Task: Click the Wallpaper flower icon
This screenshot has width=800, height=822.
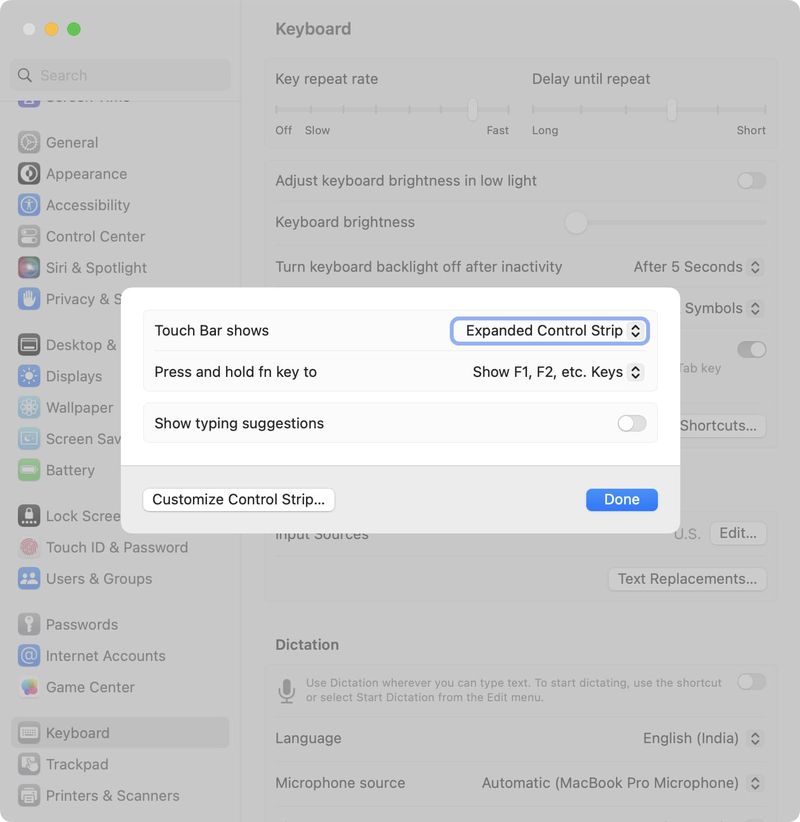Action: [29, 407]
